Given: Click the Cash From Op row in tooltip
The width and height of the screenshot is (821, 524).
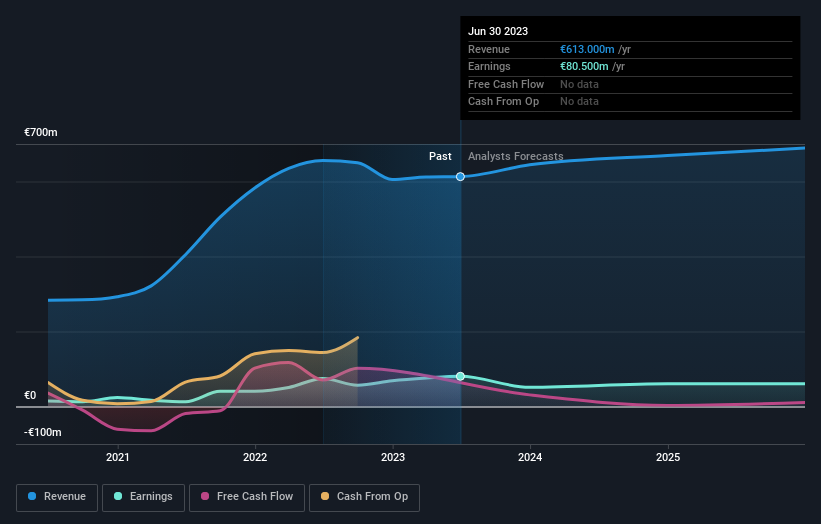Looking at the screenshot, I should pos(630,102).
